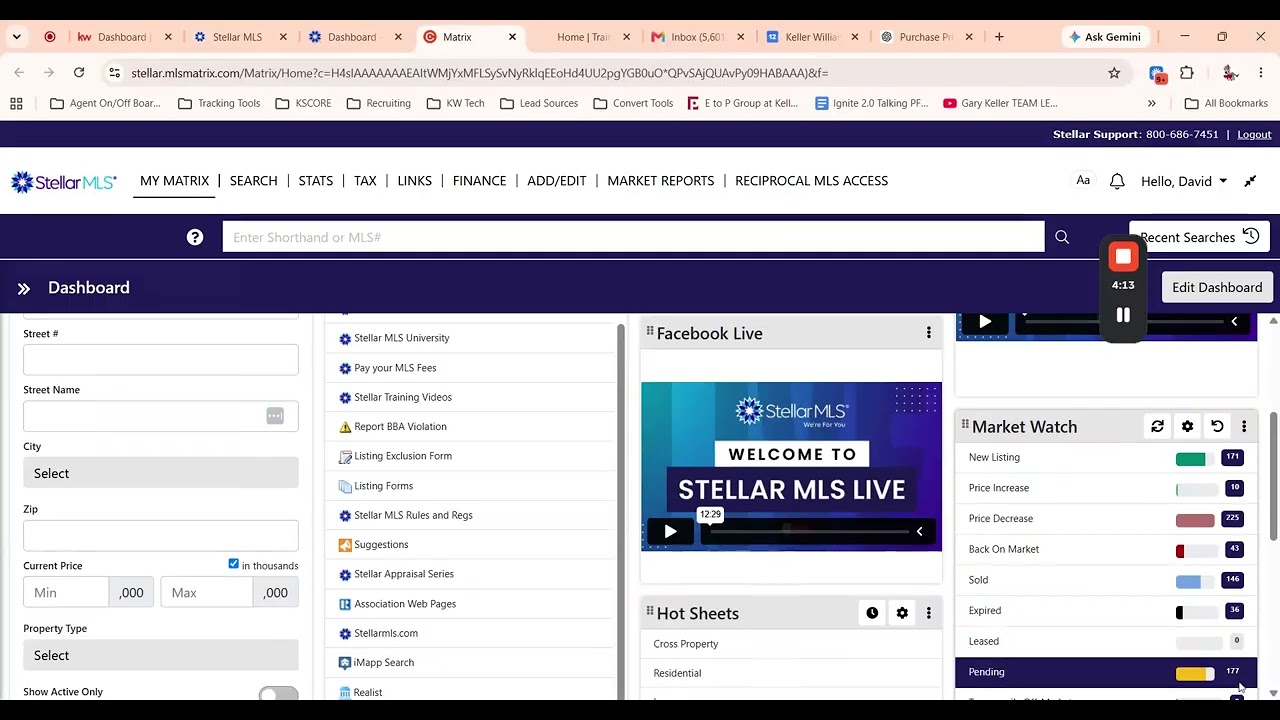Select the Pending row in Market Watch
The image size is (1280, 720).
click(1106, 672)
